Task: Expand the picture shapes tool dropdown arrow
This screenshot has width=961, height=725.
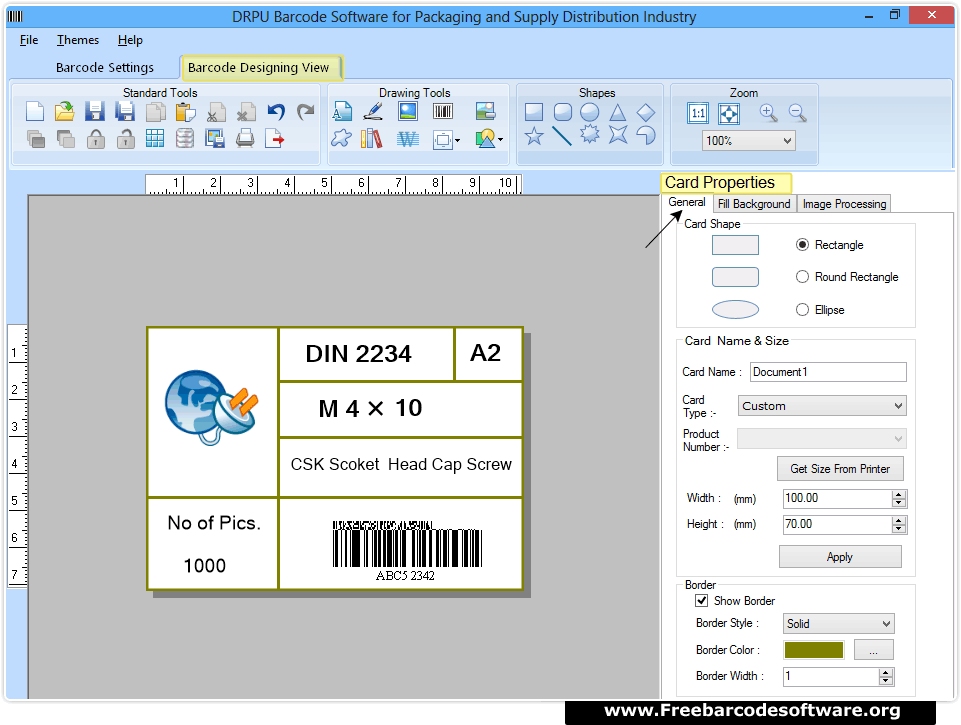Action: coord(501,140)
